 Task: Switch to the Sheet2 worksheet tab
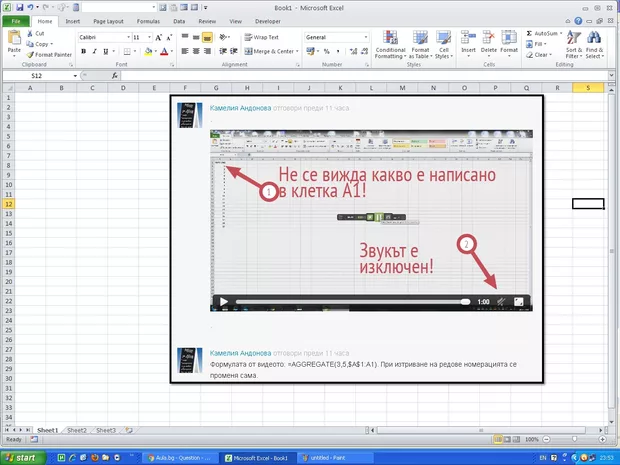(x=76, y=430)
